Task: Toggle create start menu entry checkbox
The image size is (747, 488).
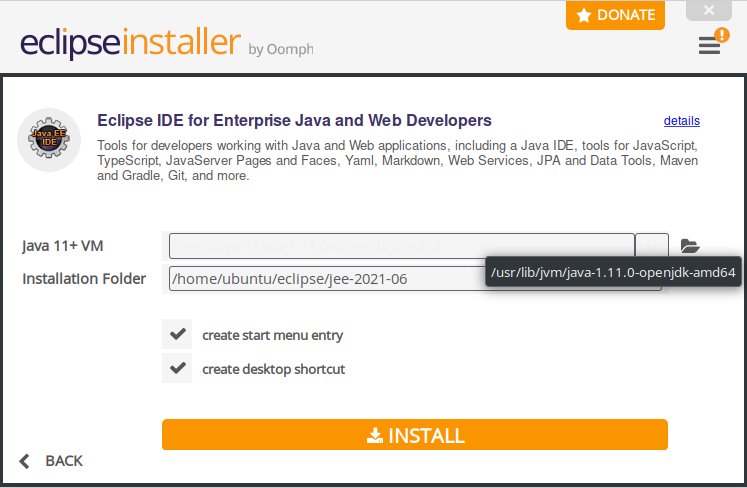Action: pos(178,334)
